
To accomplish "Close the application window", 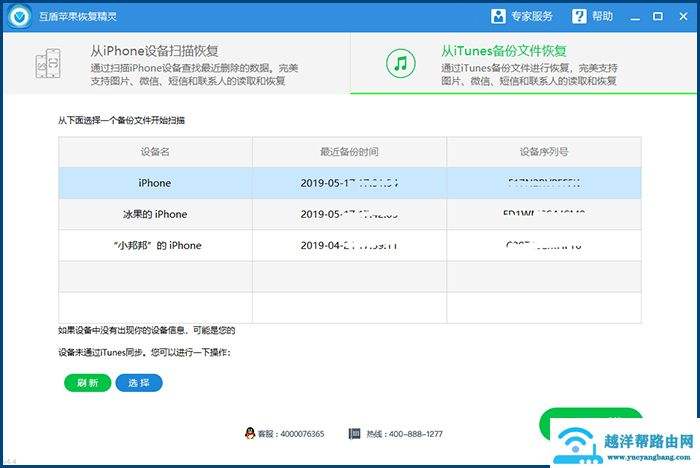I will coord(683,17).
